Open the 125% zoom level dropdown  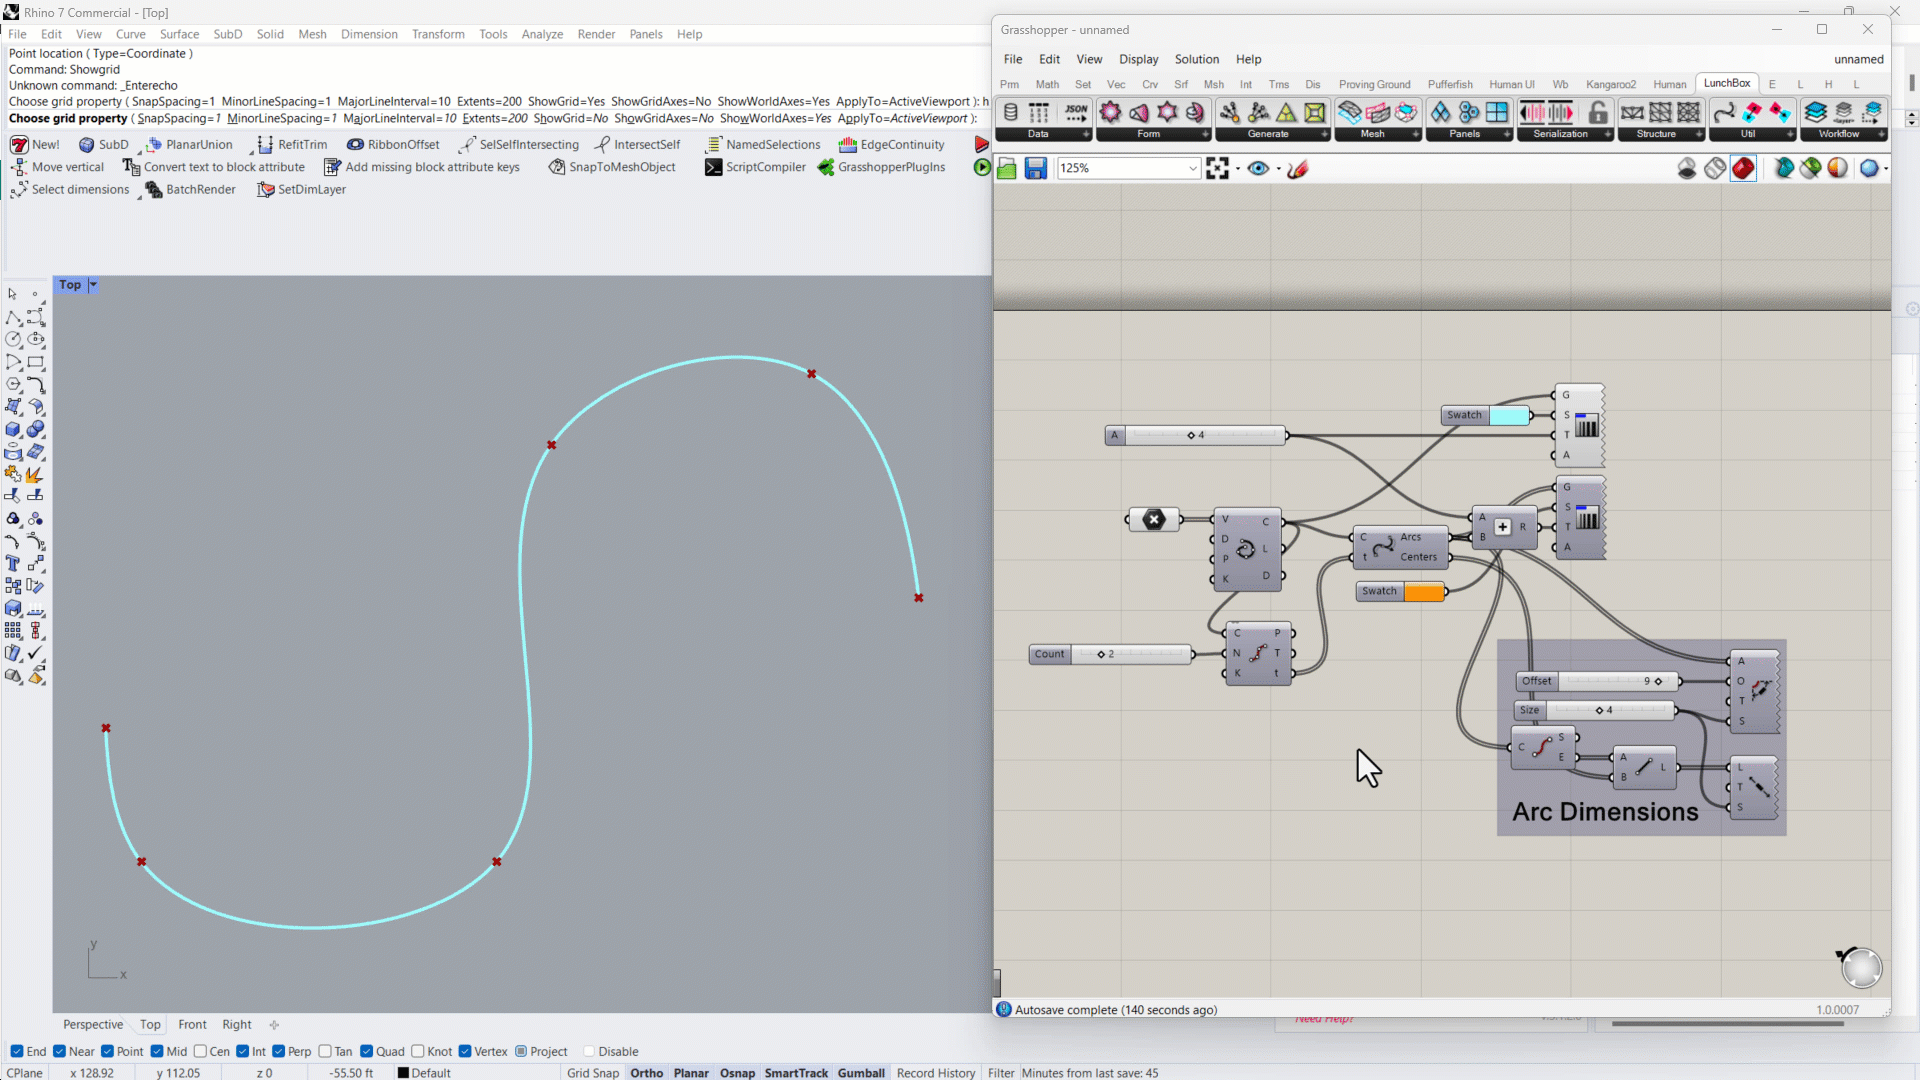pos(1192,168)
